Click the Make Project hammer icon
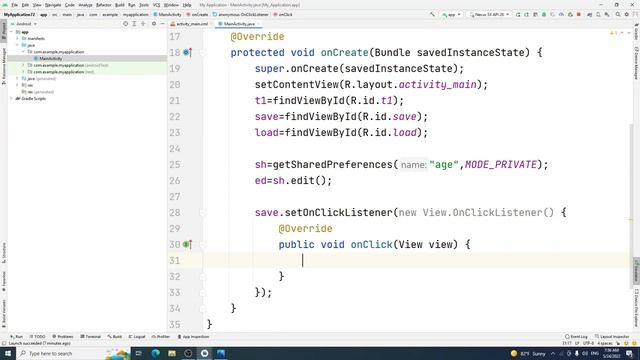This screenshot has height=360, width=640. [x=432, y=14]
